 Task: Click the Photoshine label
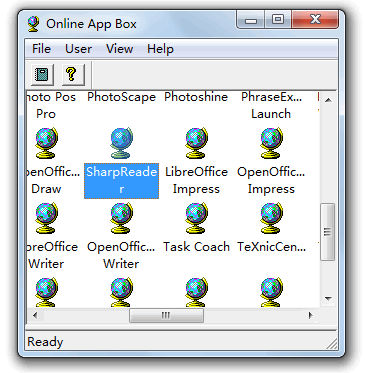(x=196, y=97)
